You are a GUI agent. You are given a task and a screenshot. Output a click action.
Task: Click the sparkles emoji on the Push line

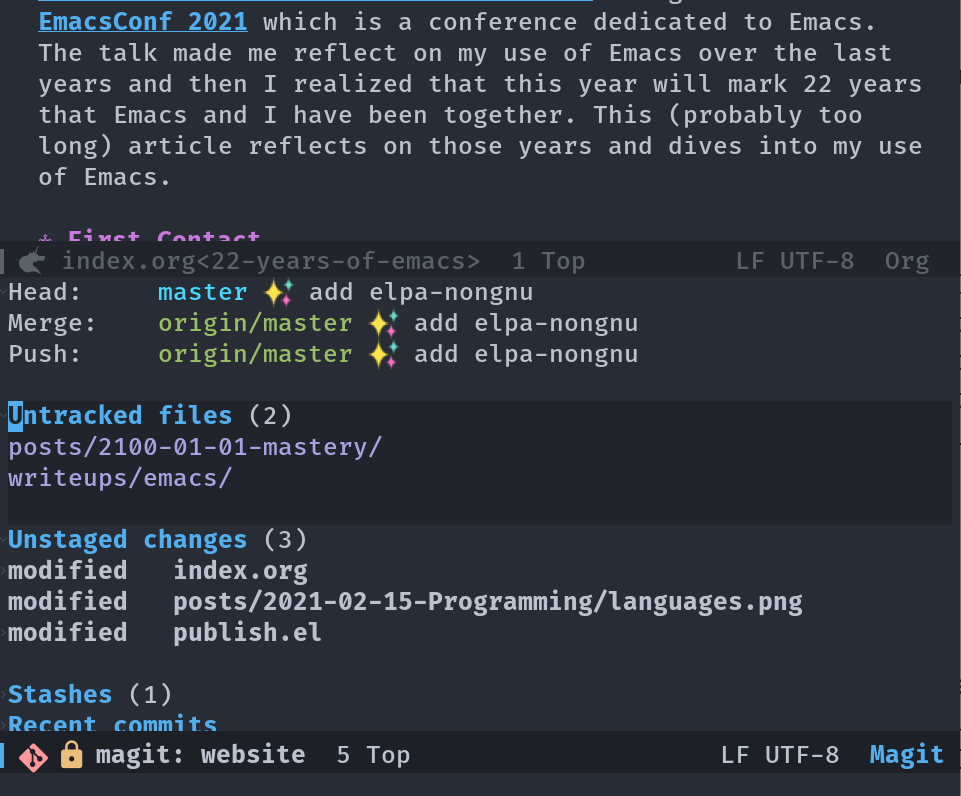[384, 355]
